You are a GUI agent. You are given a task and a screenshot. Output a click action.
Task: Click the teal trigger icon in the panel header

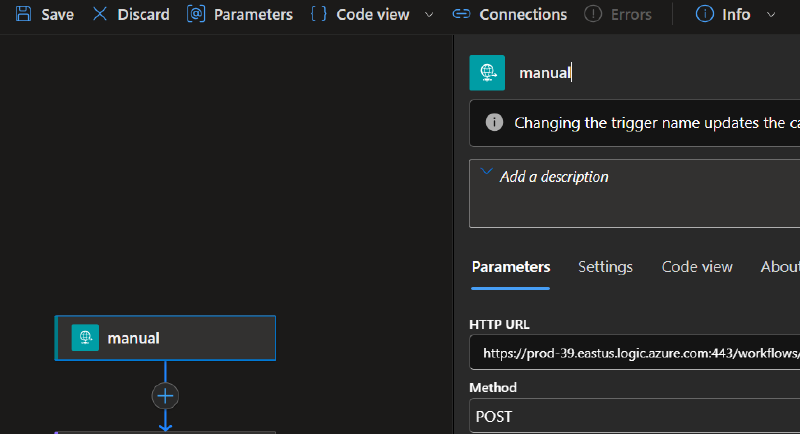click(487, 73)
